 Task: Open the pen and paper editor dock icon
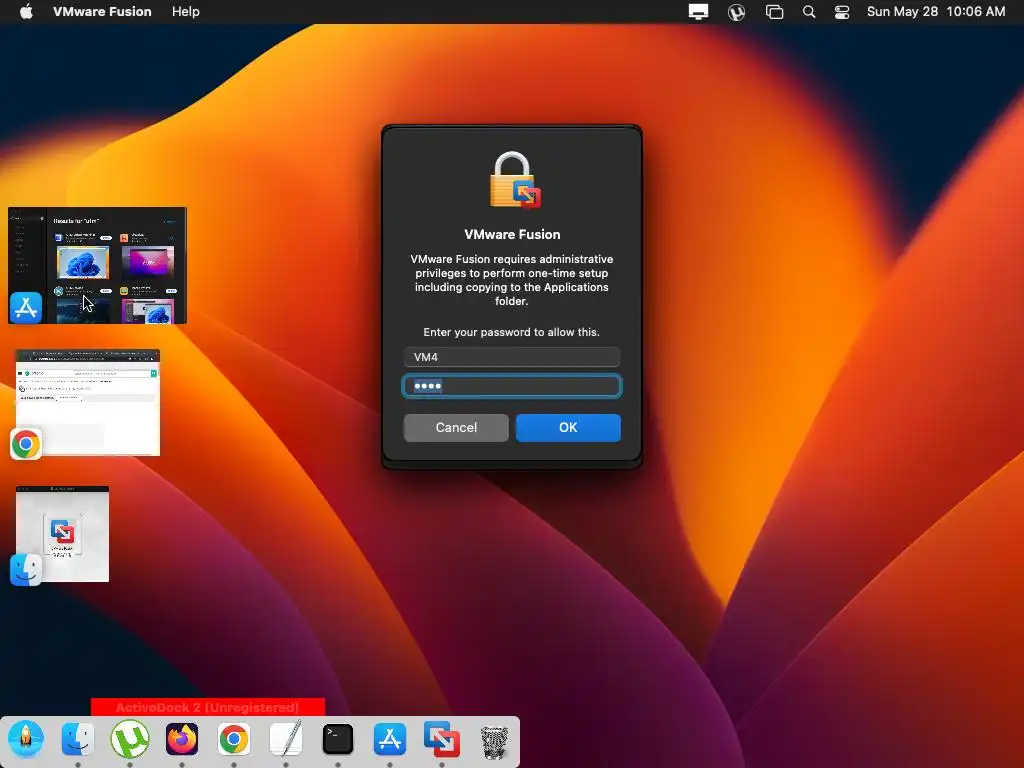click(286, 738)
